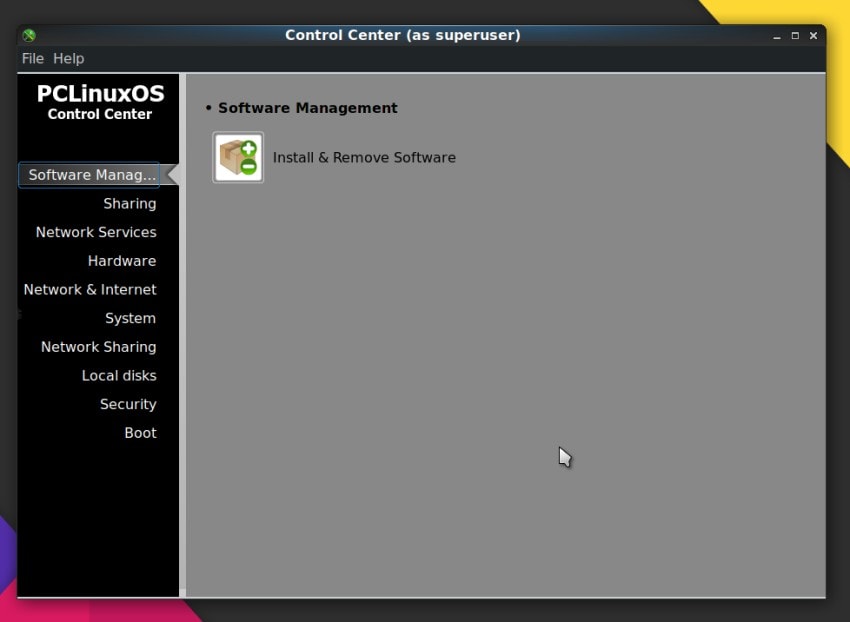Open the Boot category
Image resolution: width=850 pixels, height=622 pixels.
point(140,433)
